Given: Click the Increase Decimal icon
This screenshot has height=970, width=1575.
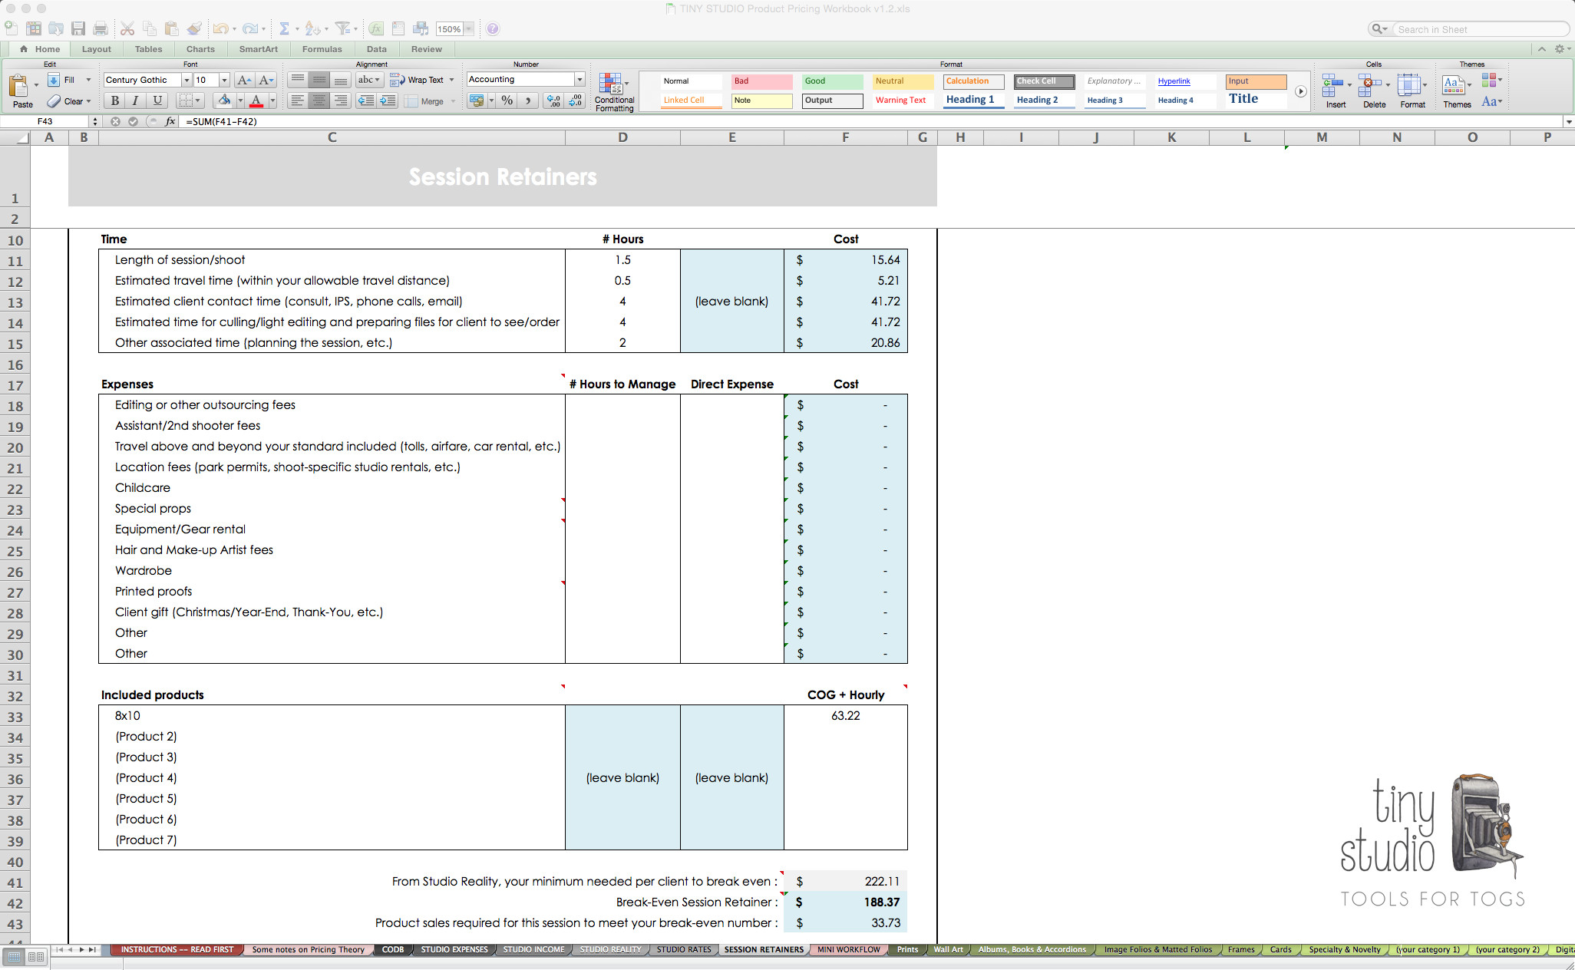Looking at the screenshot, I should [553, 101].
